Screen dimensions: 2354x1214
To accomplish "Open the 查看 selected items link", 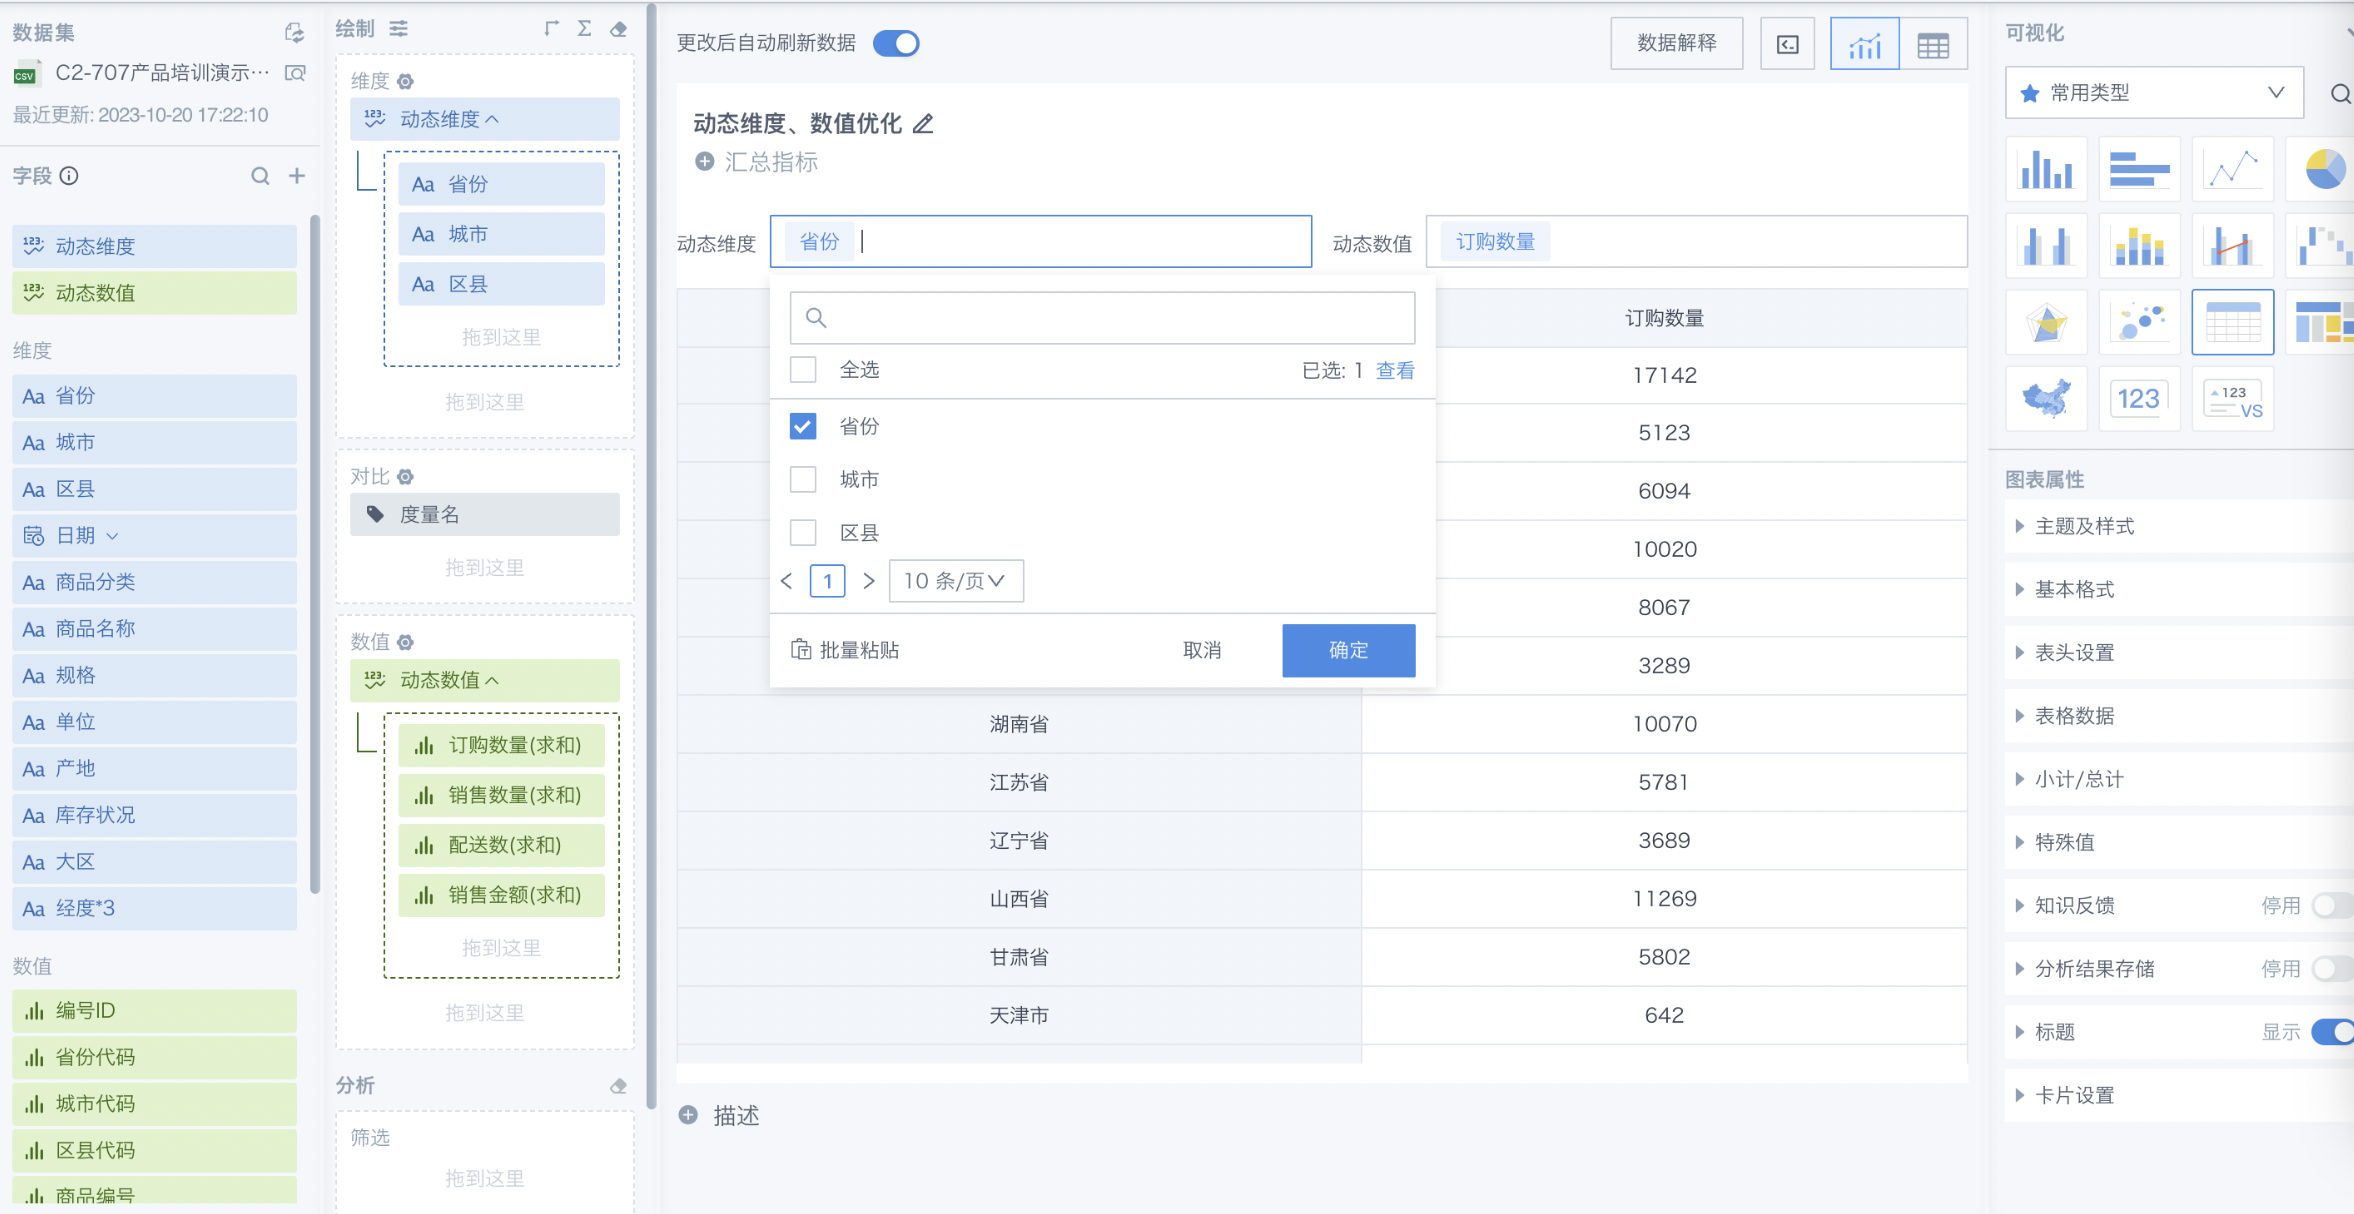I will (x=1395, y=371).
